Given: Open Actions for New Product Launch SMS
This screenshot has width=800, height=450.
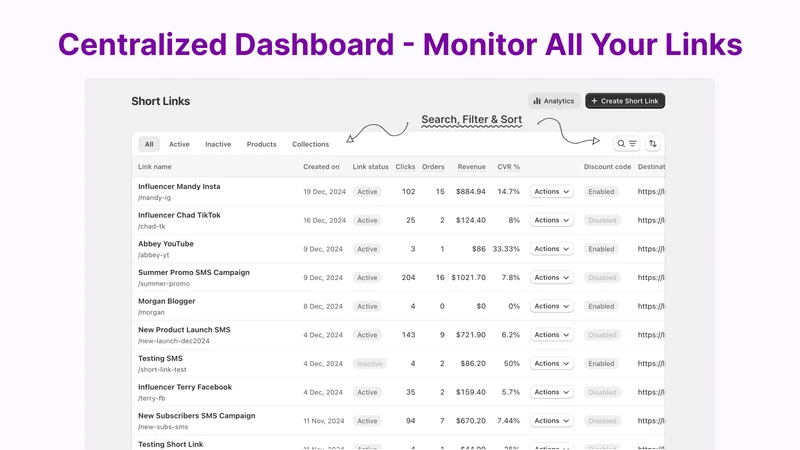Looking at the screenshot, I should tap(552, 335).
